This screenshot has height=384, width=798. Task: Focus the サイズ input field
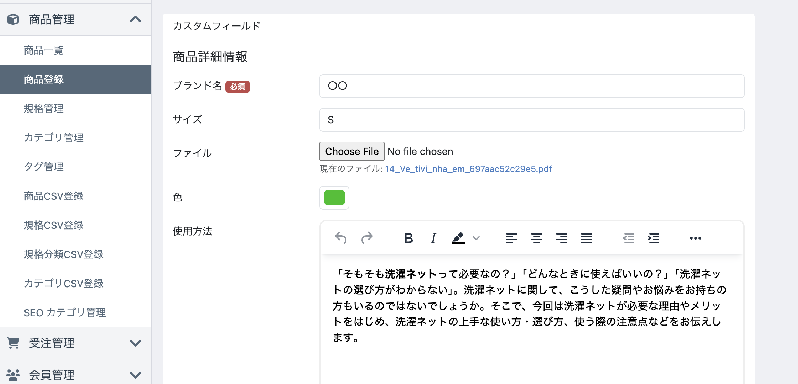pos(532,120)
